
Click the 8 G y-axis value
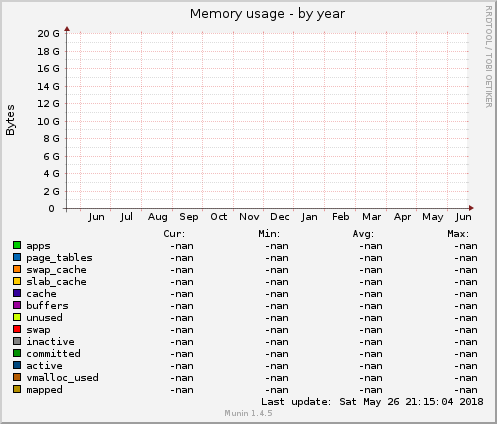tap(51, 139)
